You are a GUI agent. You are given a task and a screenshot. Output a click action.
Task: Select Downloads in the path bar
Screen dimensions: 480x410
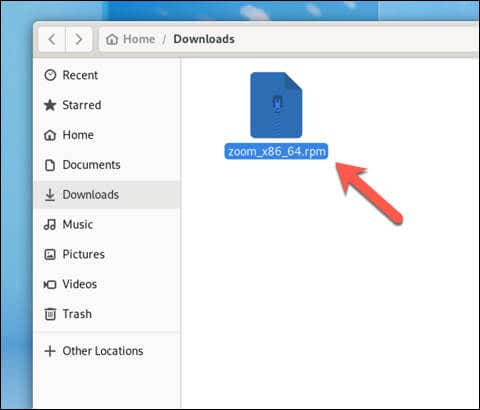point(204,39)
